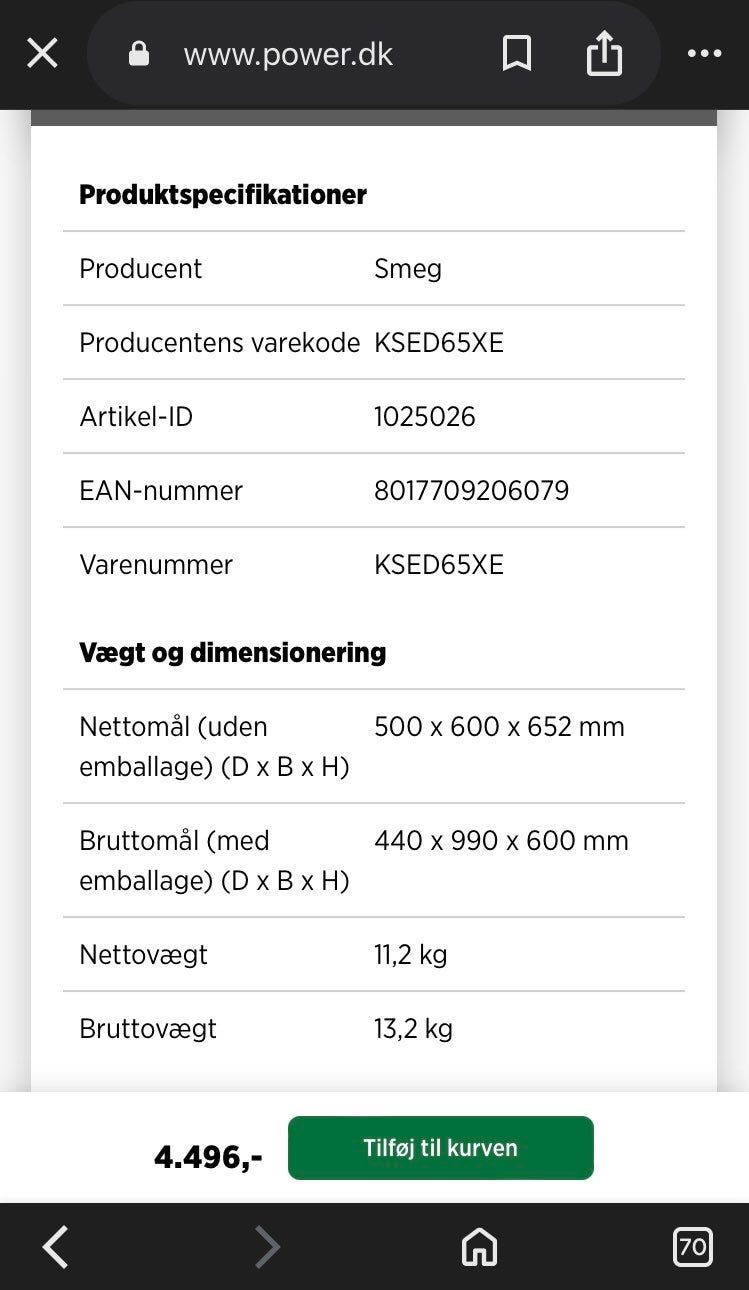Tap the www.power.dk address bar

pos(288,55)
